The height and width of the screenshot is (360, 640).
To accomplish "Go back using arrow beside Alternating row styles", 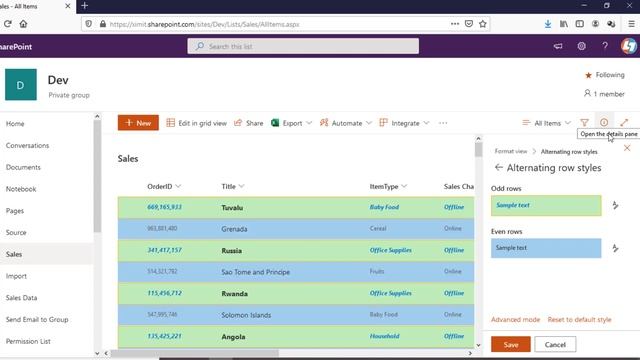I will 498,167.
